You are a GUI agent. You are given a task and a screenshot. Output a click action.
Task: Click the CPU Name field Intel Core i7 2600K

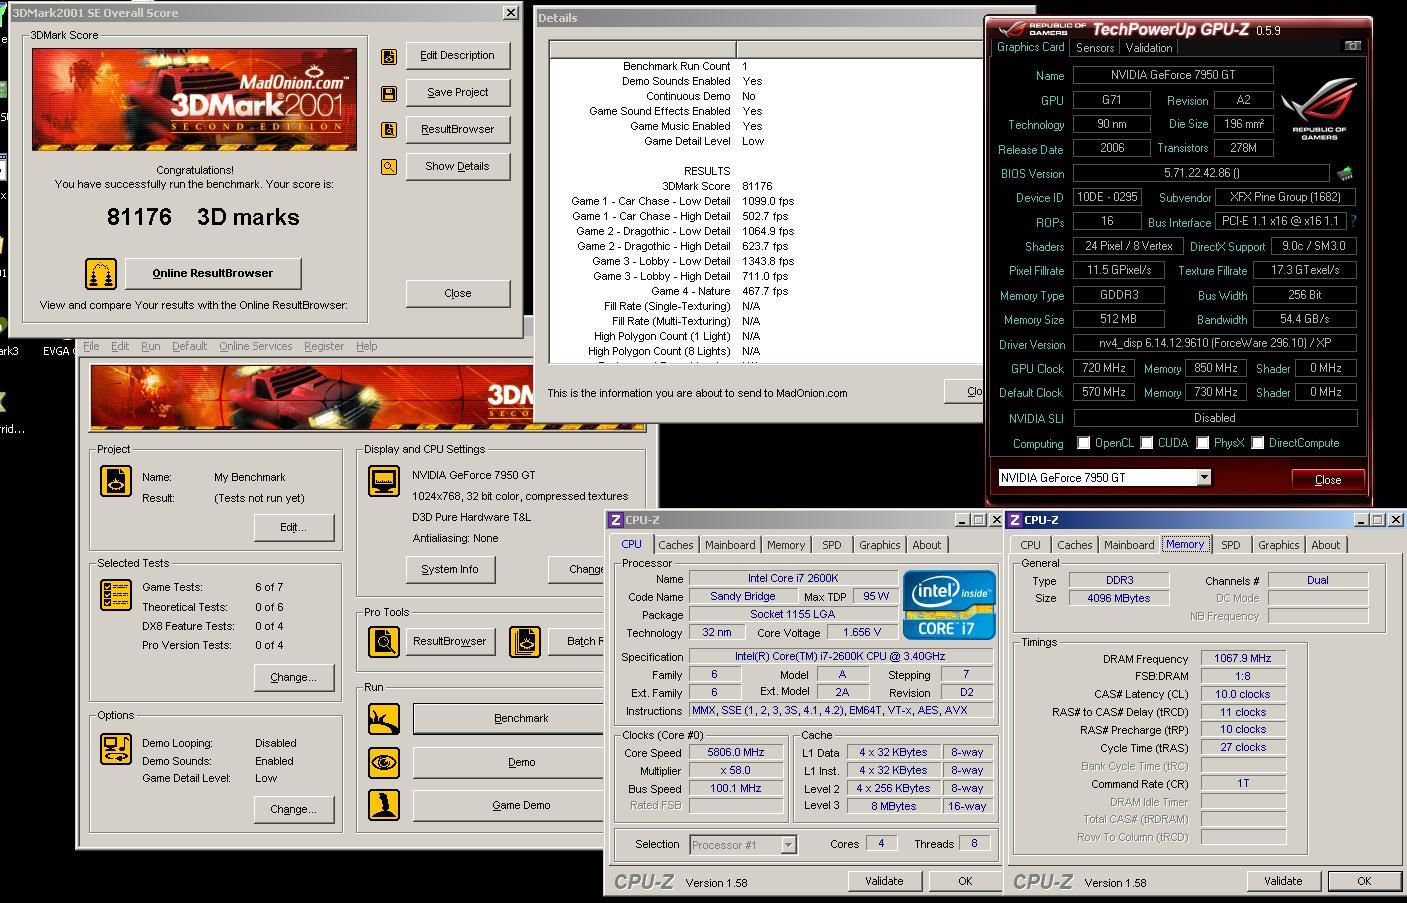793,578
